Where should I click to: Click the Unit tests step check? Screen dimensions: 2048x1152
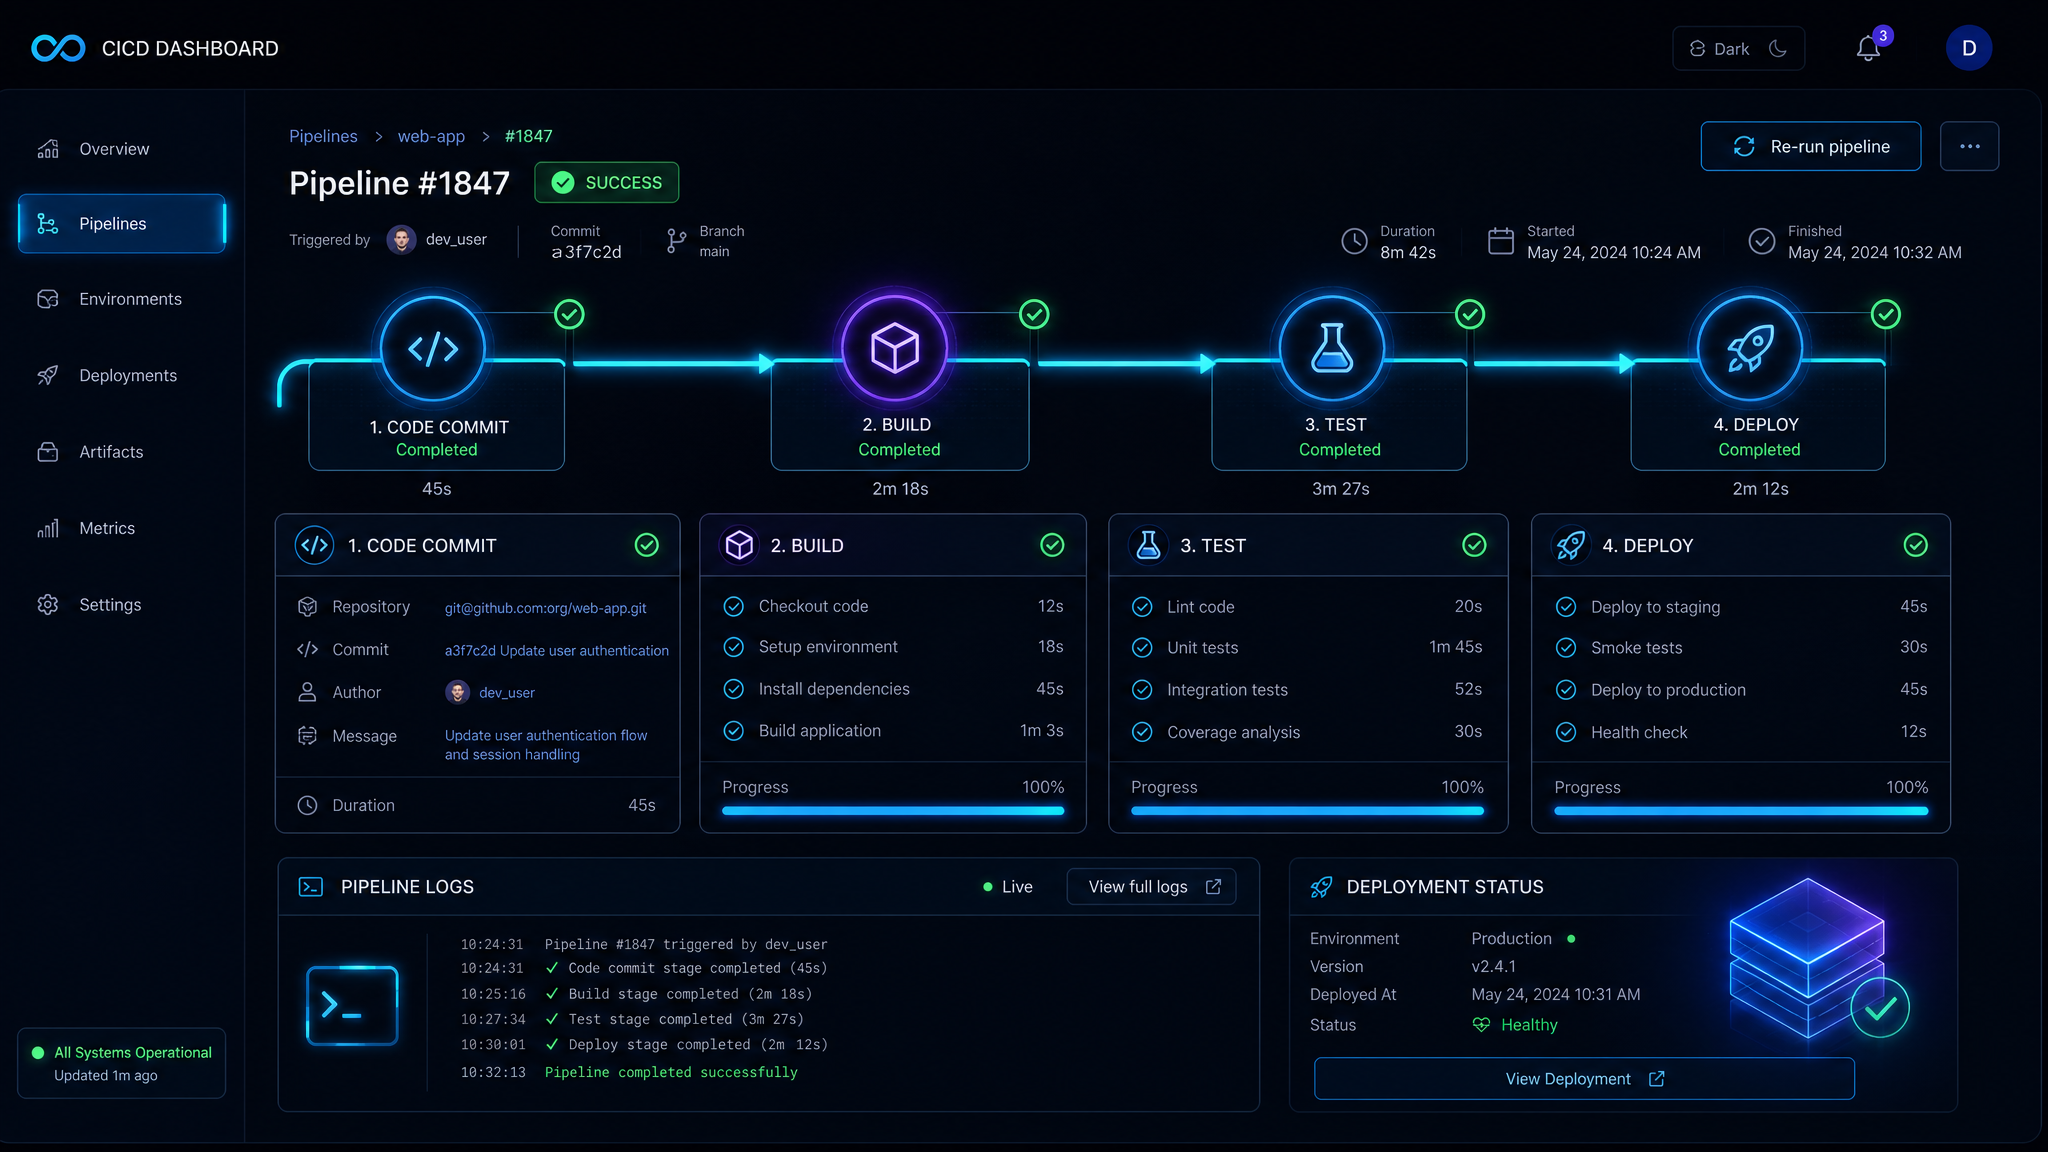coord(1142,648)
